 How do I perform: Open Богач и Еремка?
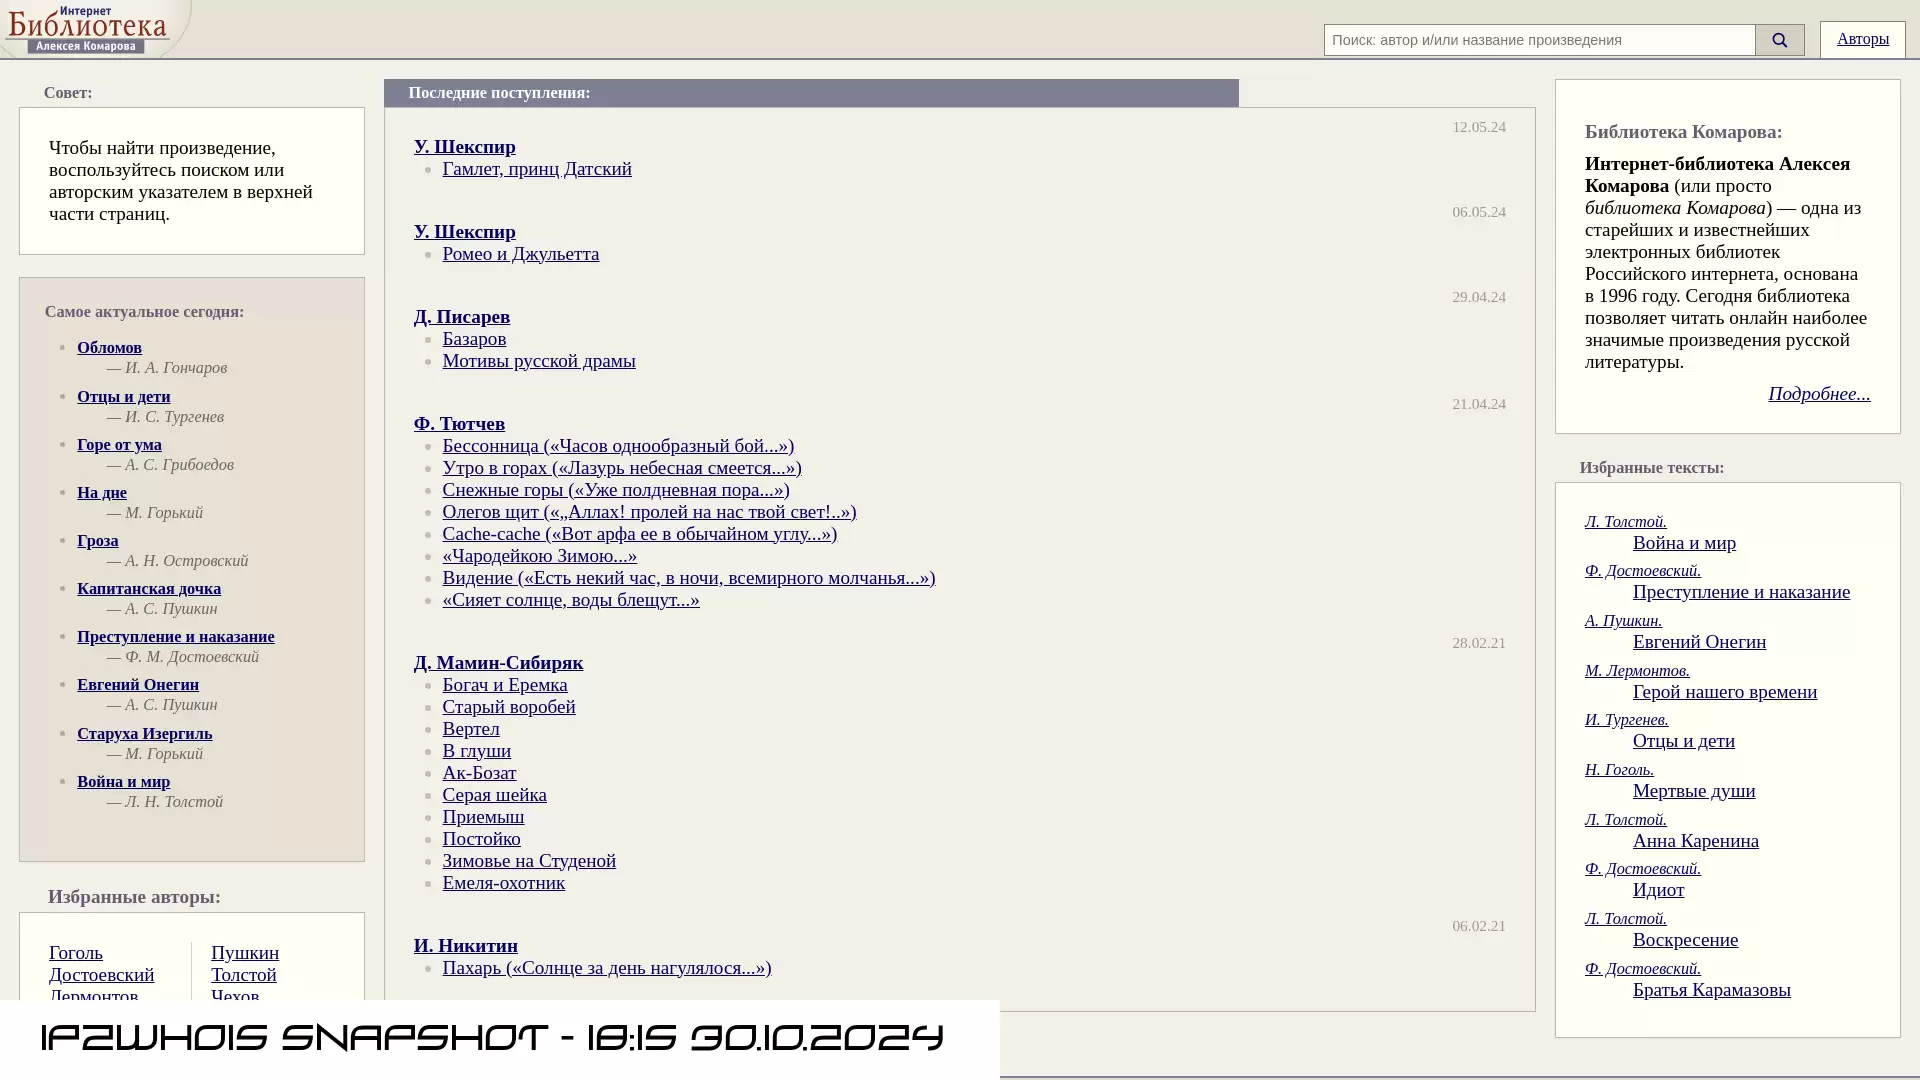[505, 685]
